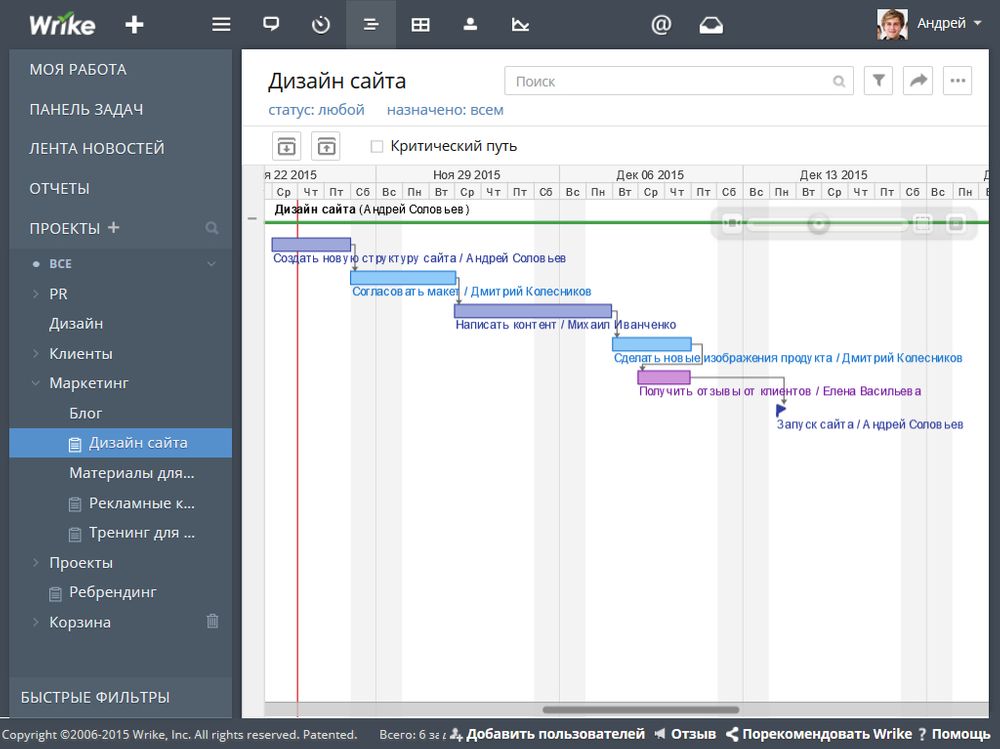This screenshot has width=1000, height=749.
Task: Enable the Критический путь checkbox
Action: tap(377, 146)
